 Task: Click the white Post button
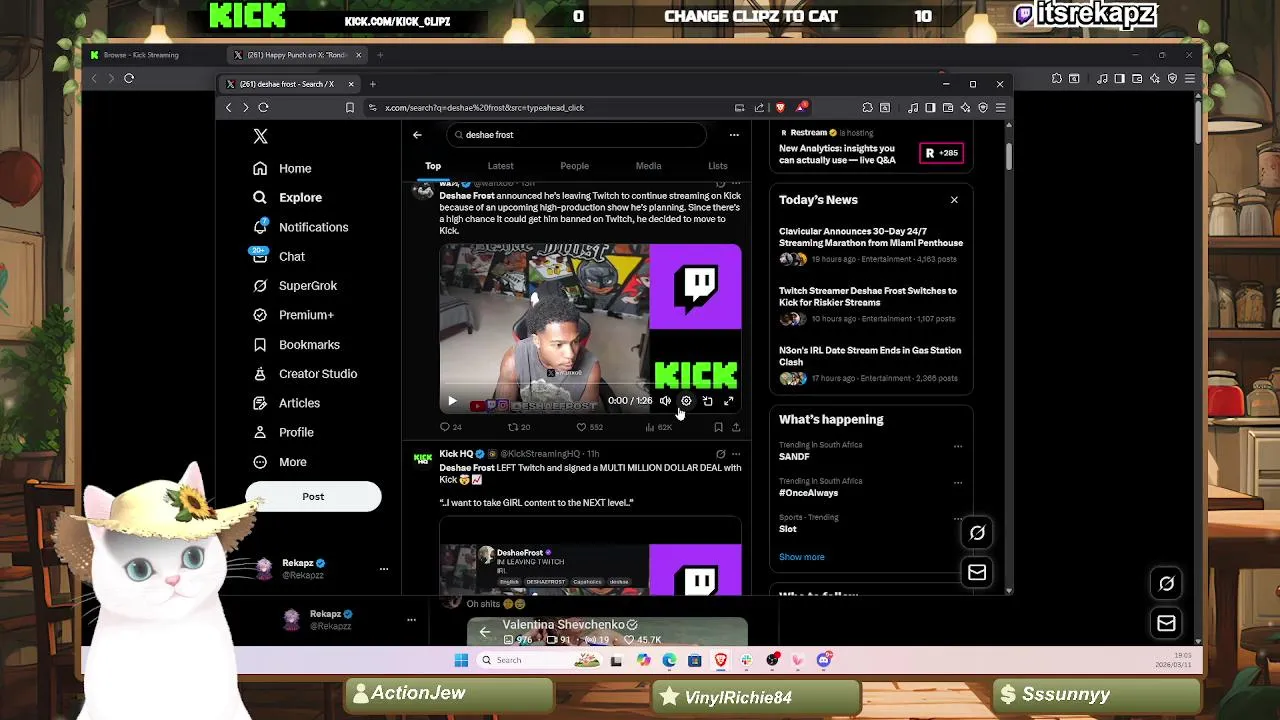point(313,497)
